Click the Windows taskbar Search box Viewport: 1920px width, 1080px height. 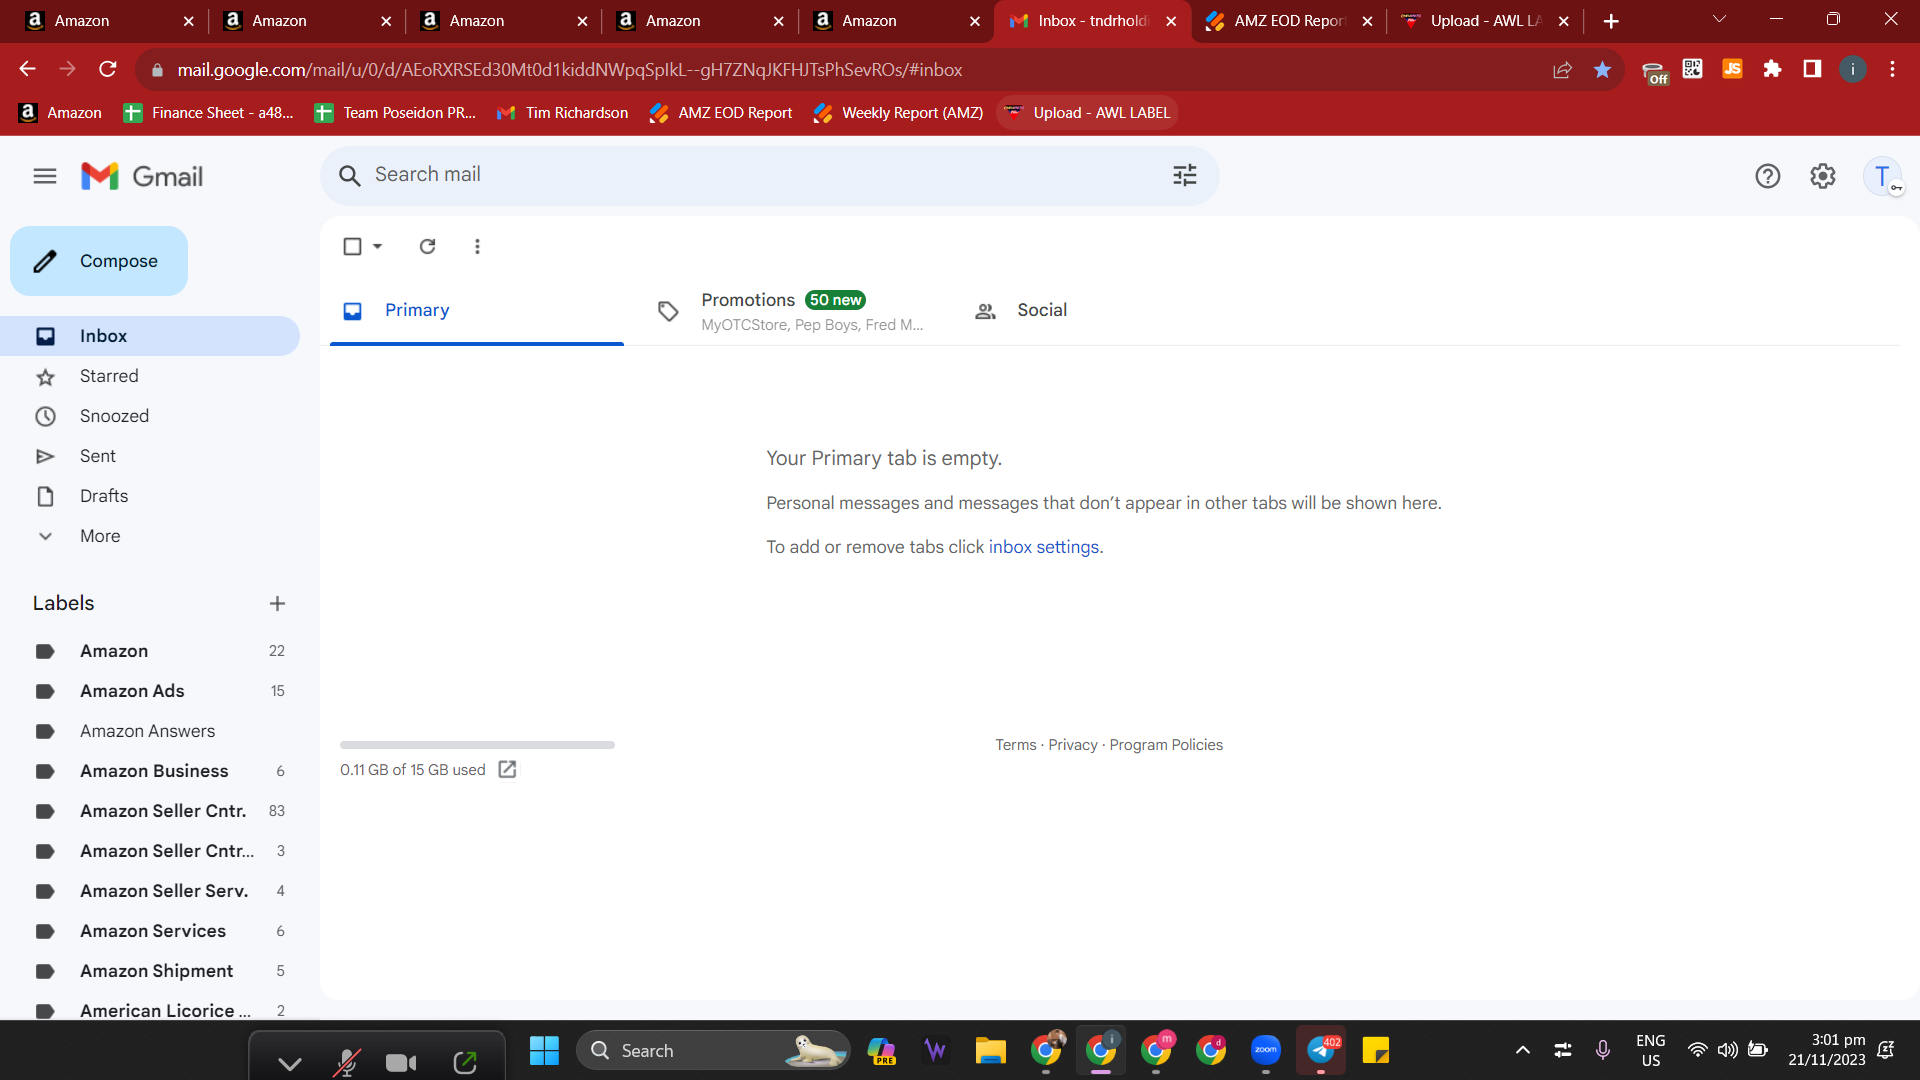pos(712,1051)
